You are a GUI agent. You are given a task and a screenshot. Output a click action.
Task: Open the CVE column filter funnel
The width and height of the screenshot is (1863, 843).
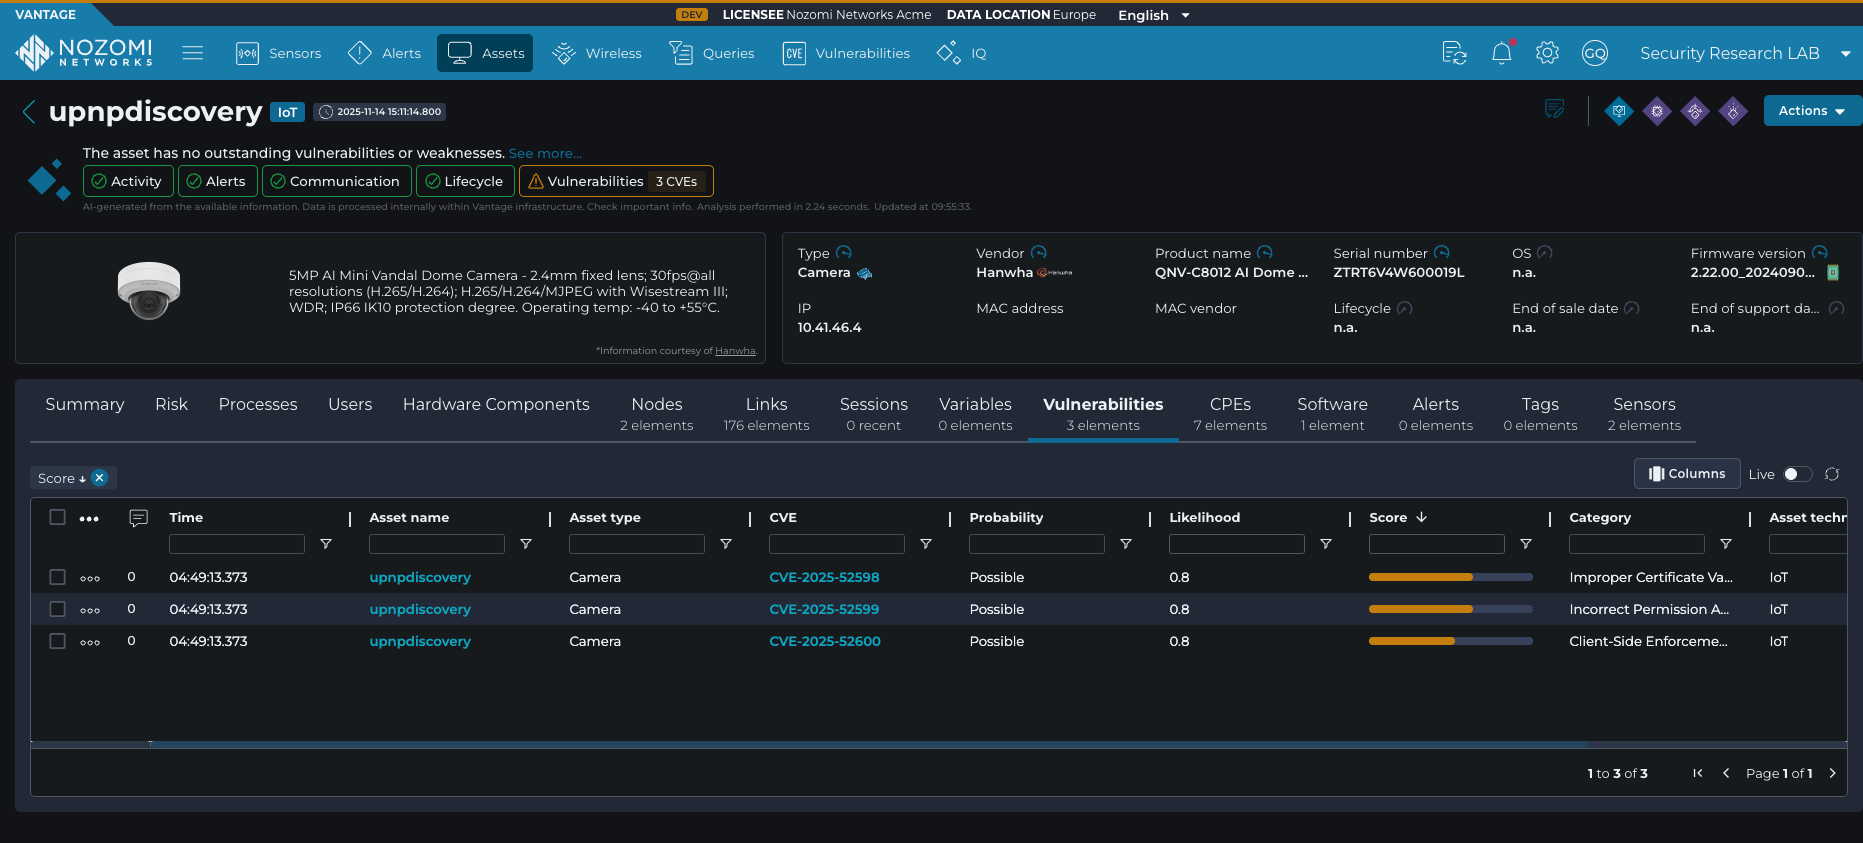pyautogui.click(x=926, y=544)
